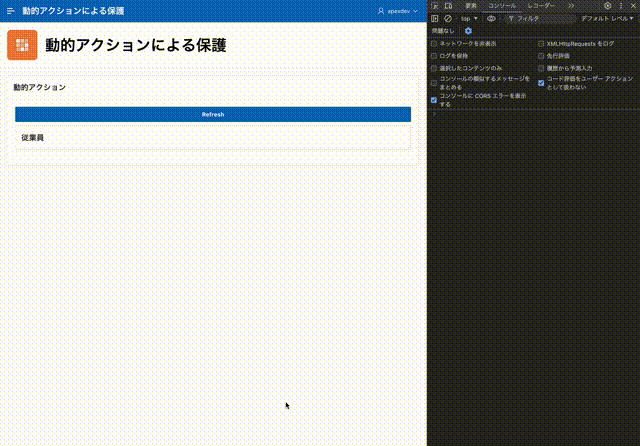This screenshot has width=640, height=446.
Task: Focus the フィルタ input field
Action: pyautogui.click(x=540, y=18)
